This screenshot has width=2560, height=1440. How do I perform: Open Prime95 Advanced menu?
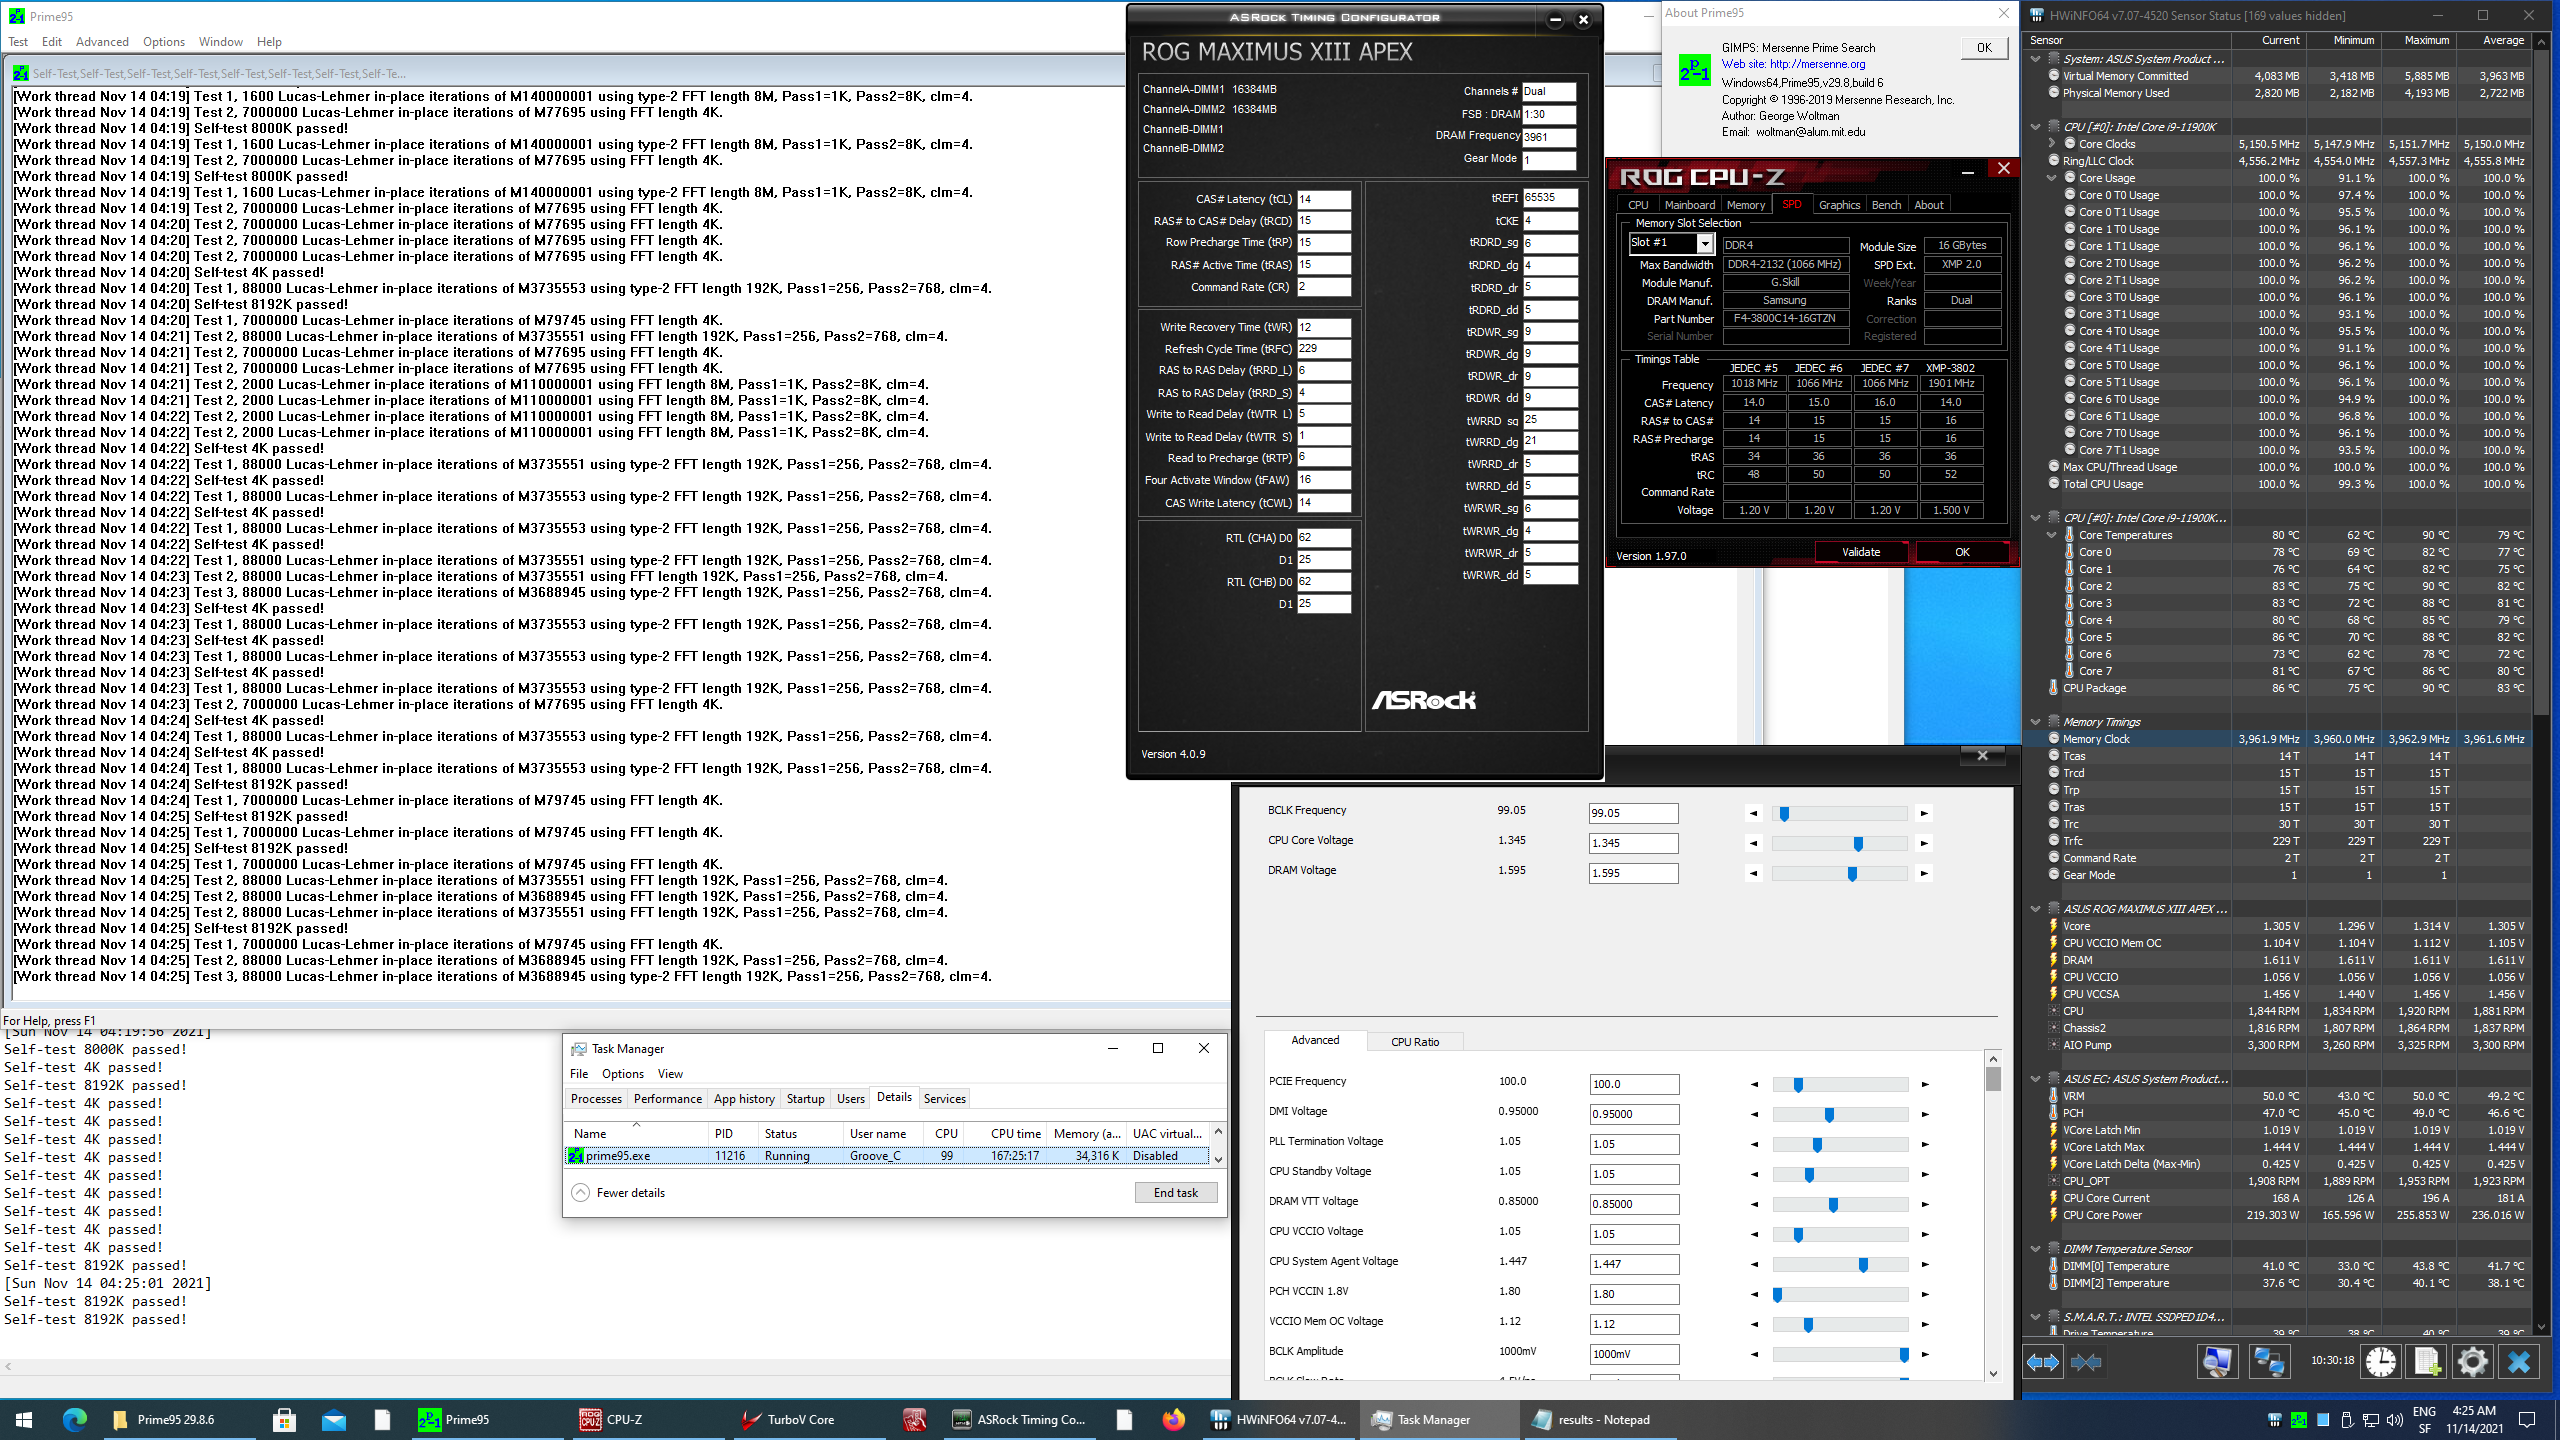click(x=102, y=42)
